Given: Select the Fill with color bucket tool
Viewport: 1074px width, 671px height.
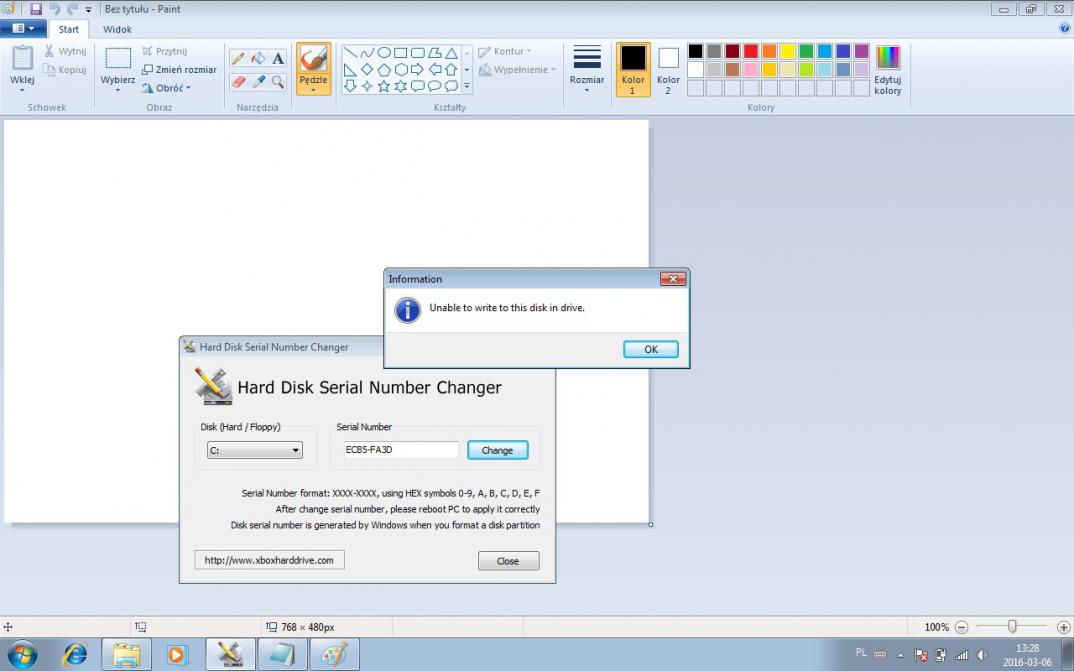Looking at the screenshot, I should (x=258, y=59).
